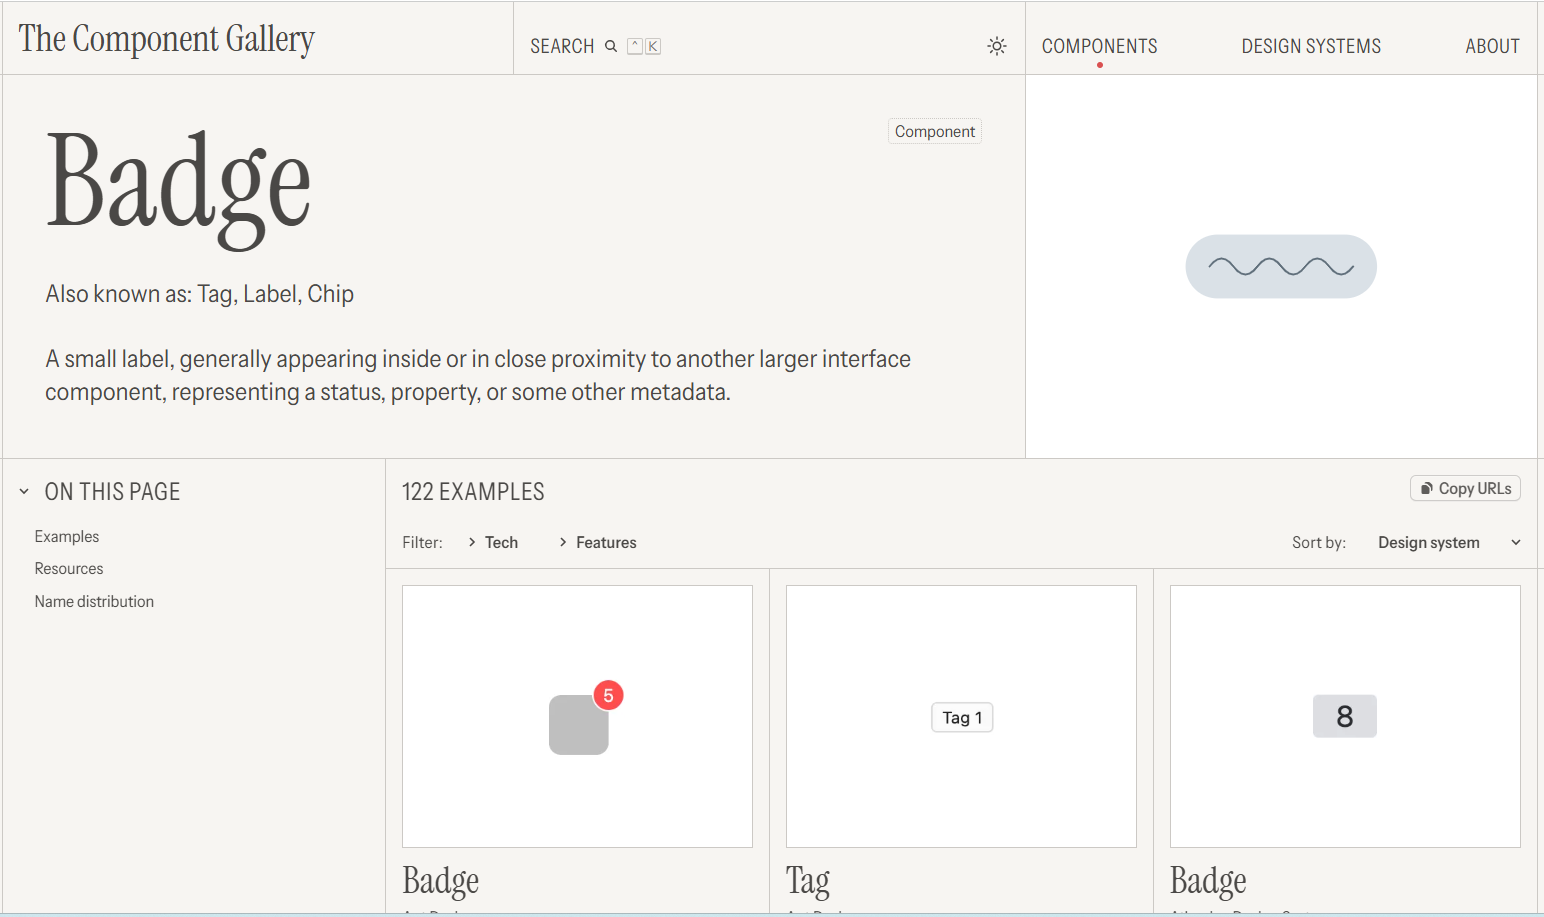Open the About page
The height and width of the screenshot is (917, 1544).
coord(1492,46)
